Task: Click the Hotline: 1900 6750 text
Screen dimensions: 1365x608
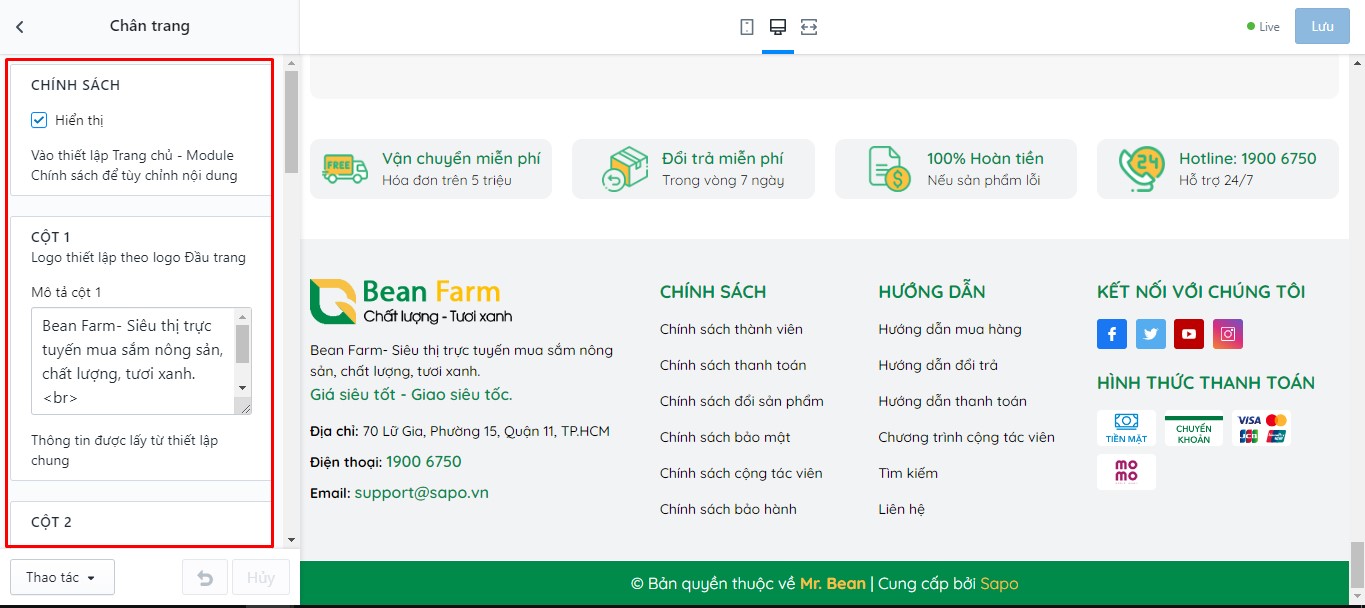Action: [x=1248, y=158]
